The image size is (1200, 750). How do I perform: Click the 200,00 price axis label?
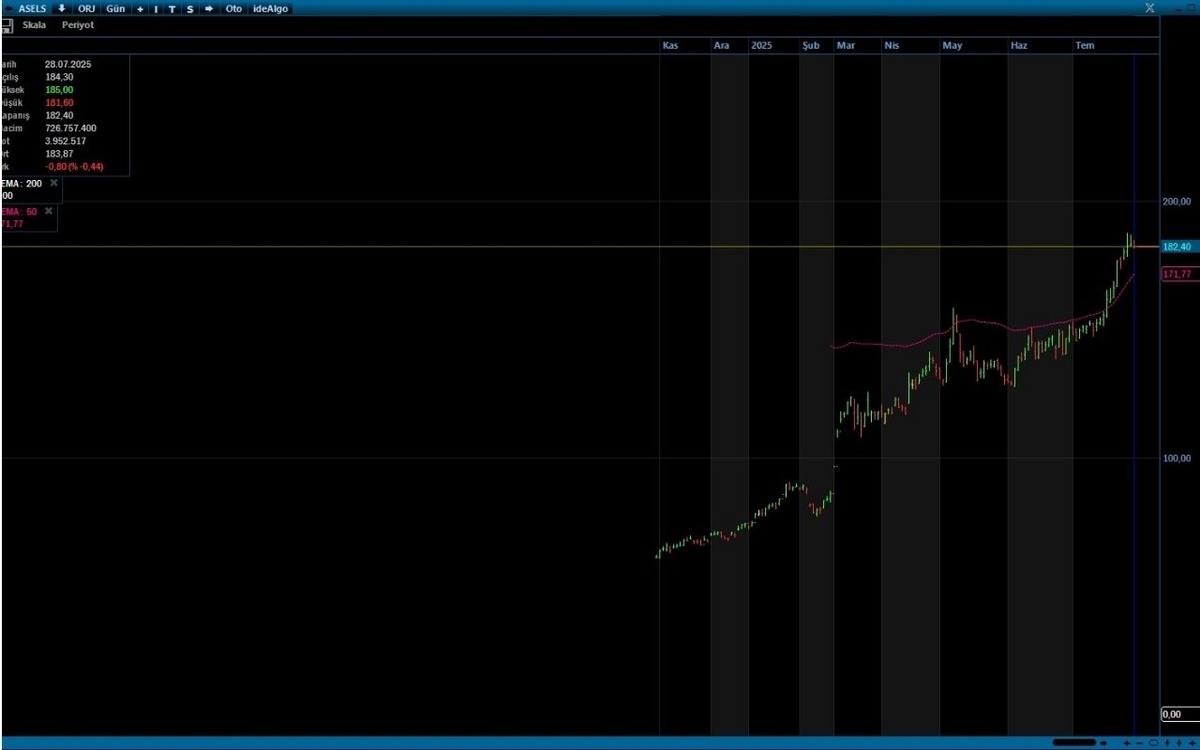[x=1177, y=202]
